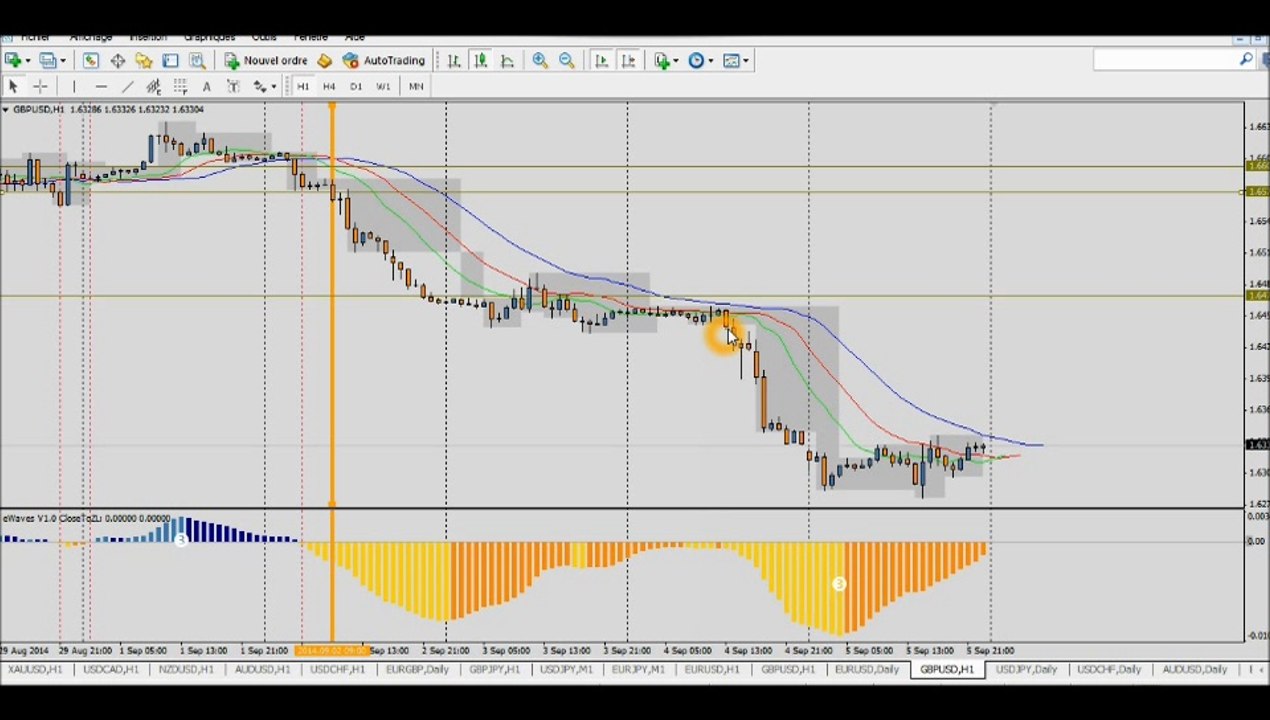Open the Insertion menu
This screenshot has height=720, width=1270.
[x=148, y=37]
